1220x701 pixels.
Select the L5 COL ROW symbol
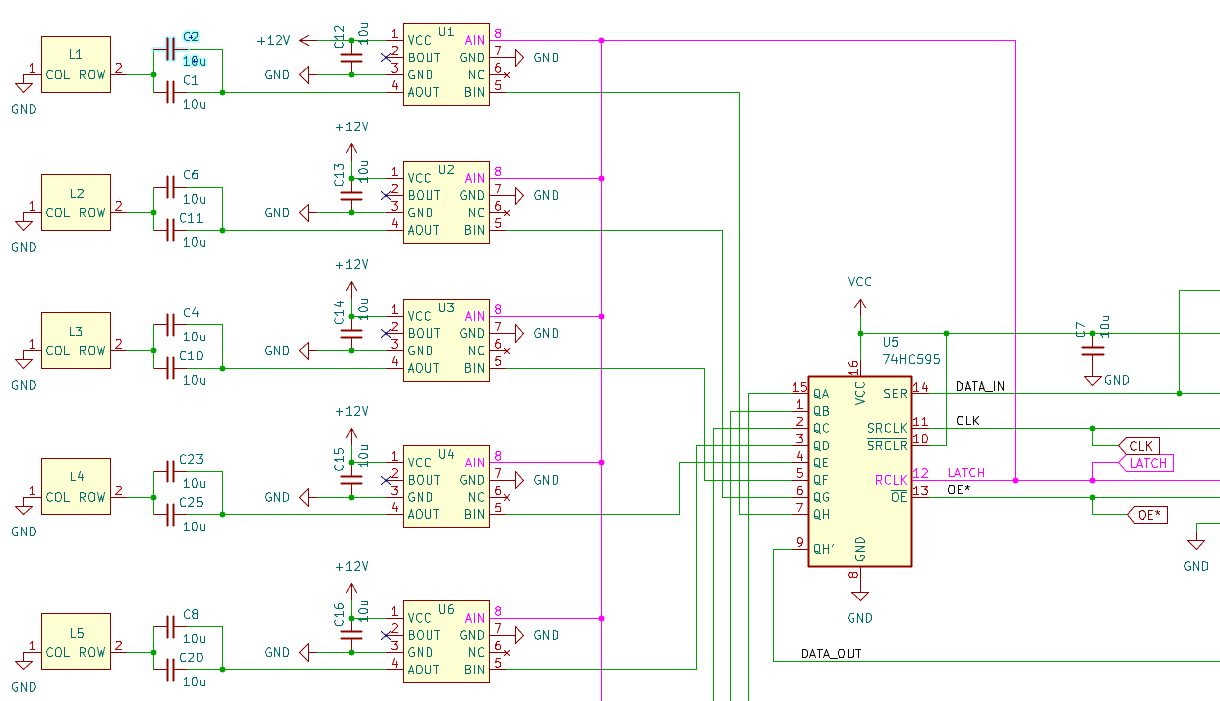(x=76, y=643)
